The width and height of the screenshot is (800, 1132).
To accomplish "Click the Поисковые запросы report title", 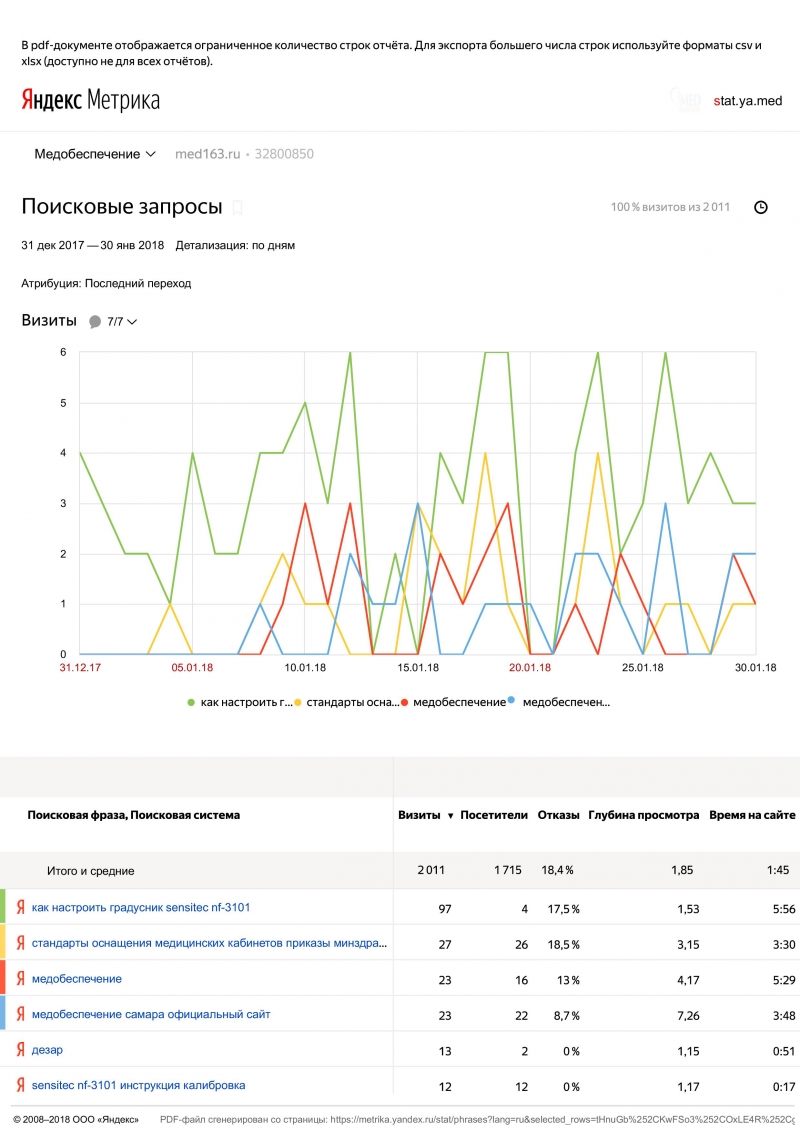I will pos(121,207).
